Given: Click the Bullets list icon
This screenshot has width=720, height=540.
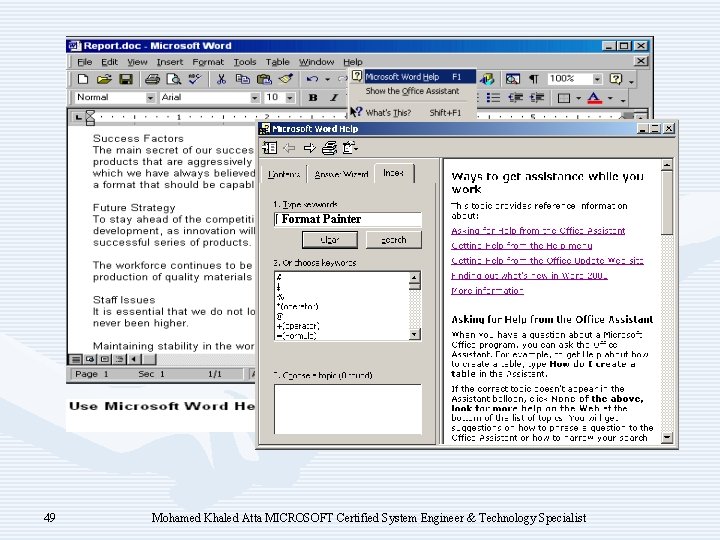Looking at the screenshot, I should [x=493, y=98].
